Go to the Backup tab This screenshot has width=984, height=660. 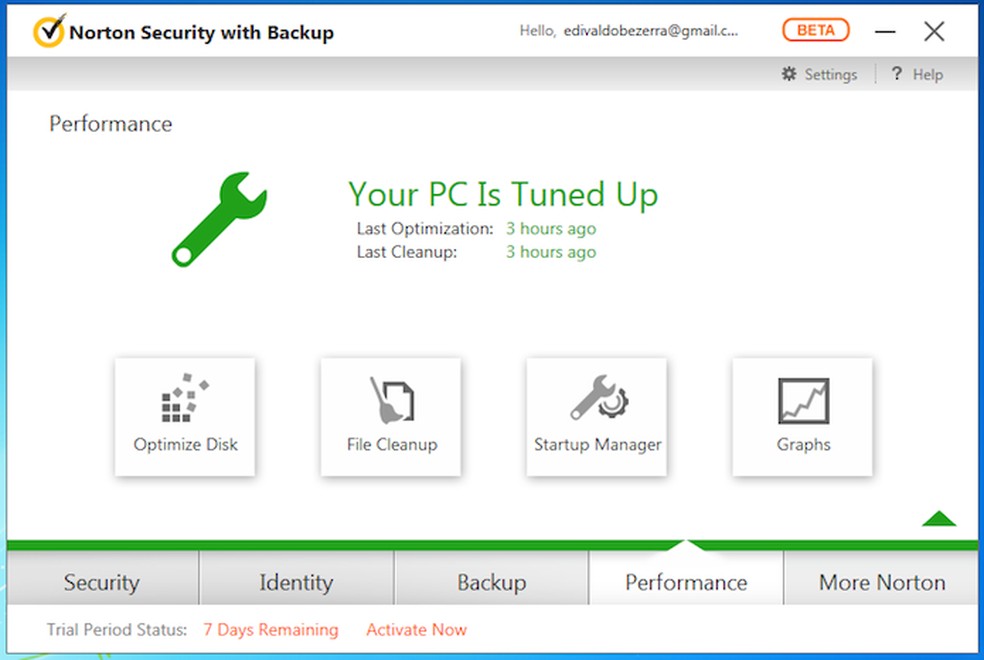[491, 582]
